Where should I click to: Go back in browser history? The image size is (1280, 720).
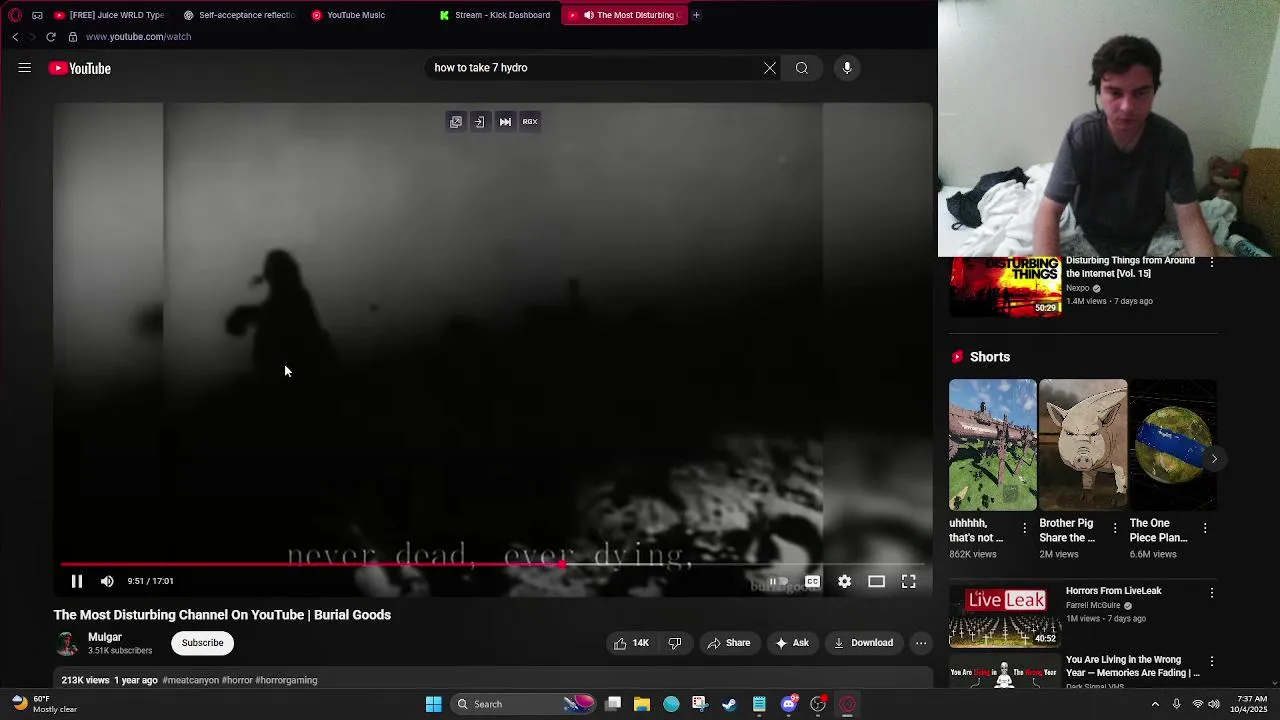click(x=15, y=37)
